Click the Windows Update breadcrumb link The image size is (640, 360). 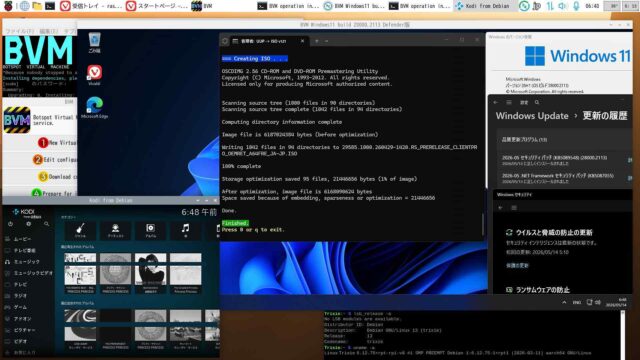(x=532, y=116)
